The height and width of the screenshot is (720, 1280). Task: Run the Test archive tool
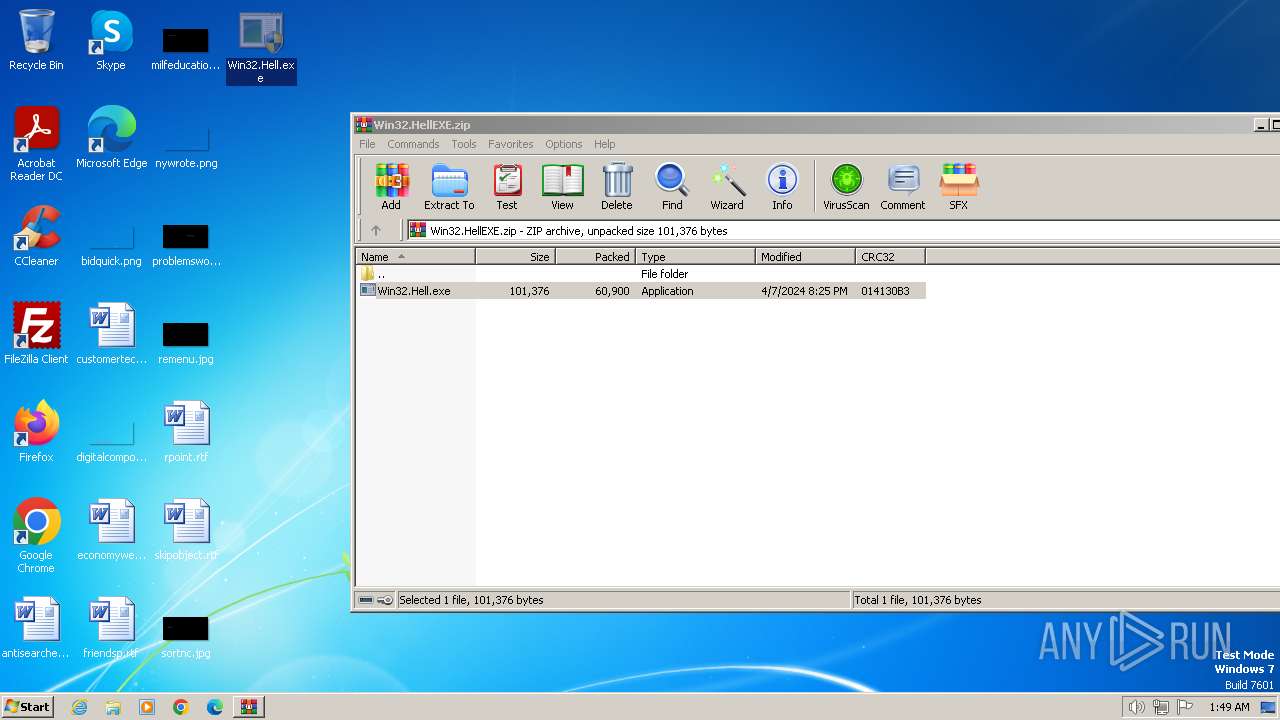(x=507, y=187)
